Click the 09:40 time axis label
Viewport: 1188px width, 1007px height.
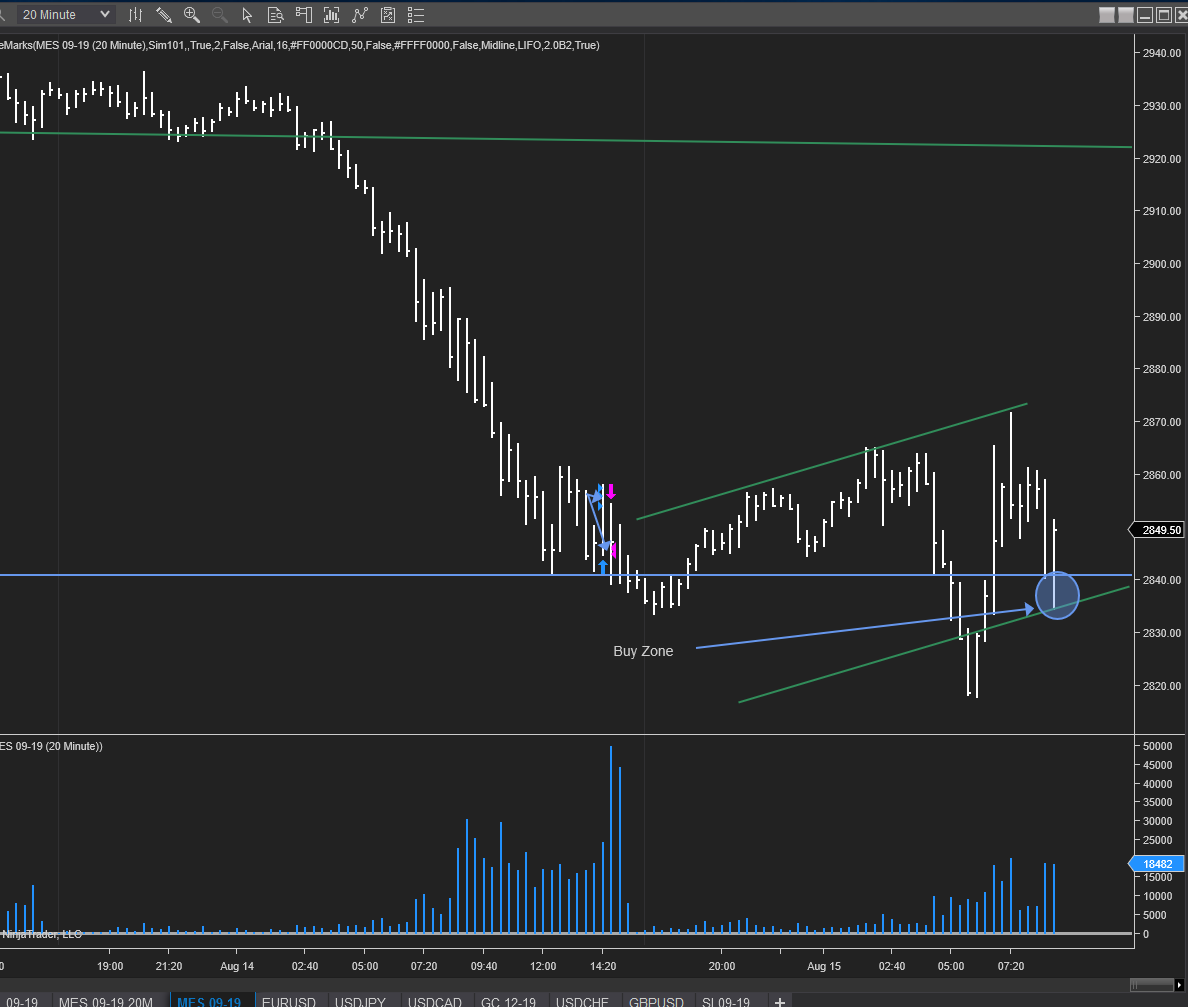point(483,966)
